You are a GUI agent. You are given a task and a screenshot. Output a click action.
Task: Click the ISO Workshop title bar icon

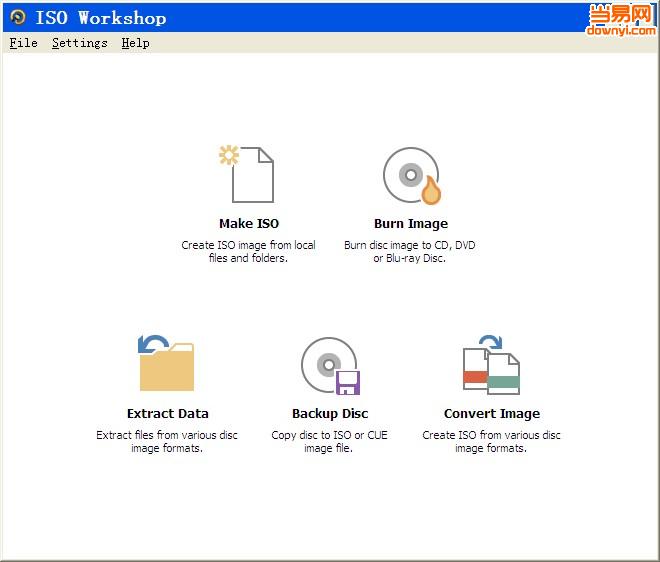pos(18,17)
